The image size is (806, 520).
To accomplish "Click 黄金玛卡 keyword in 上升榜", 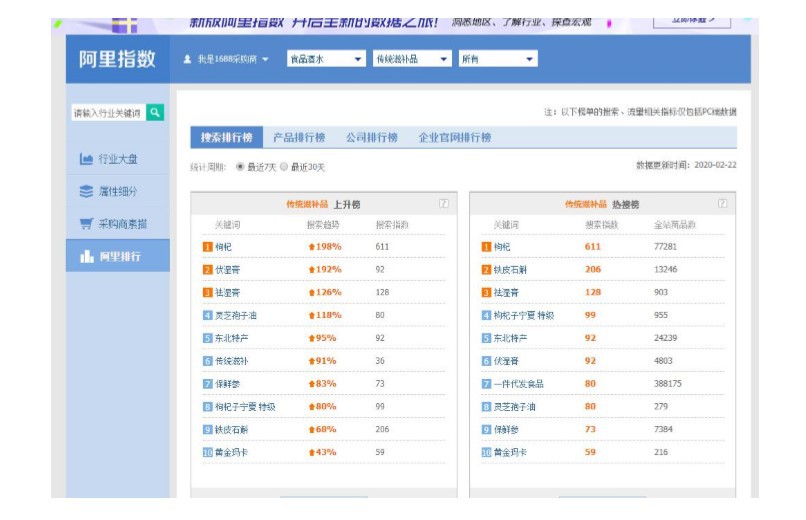I will pyautogui.click(x=231, y=453).
